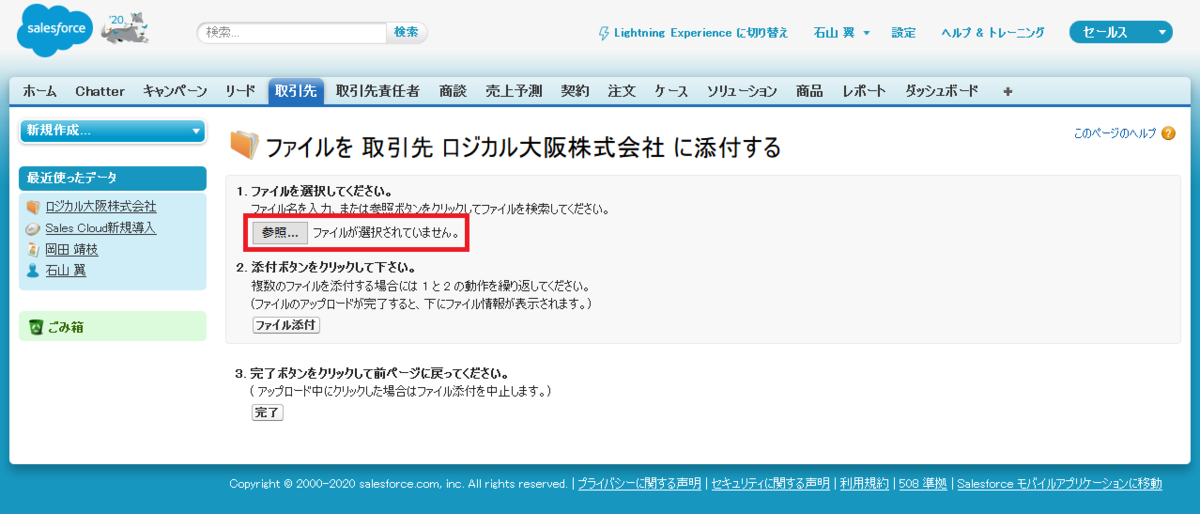The width and height of the screenshot is (1200, 514).
Task: Open Sales Cloud新規導入 recent item link
Action: coord(101,228)
